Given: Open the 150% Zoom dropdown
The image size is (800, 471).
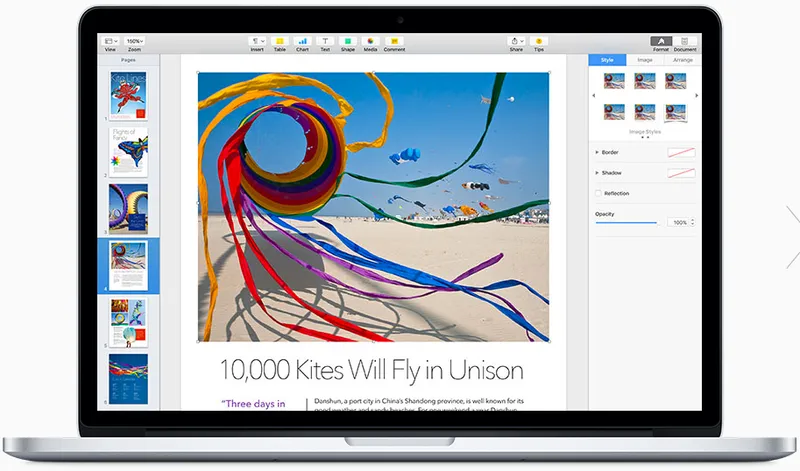Looking at the screenshot, I should [x=135, y=41].
